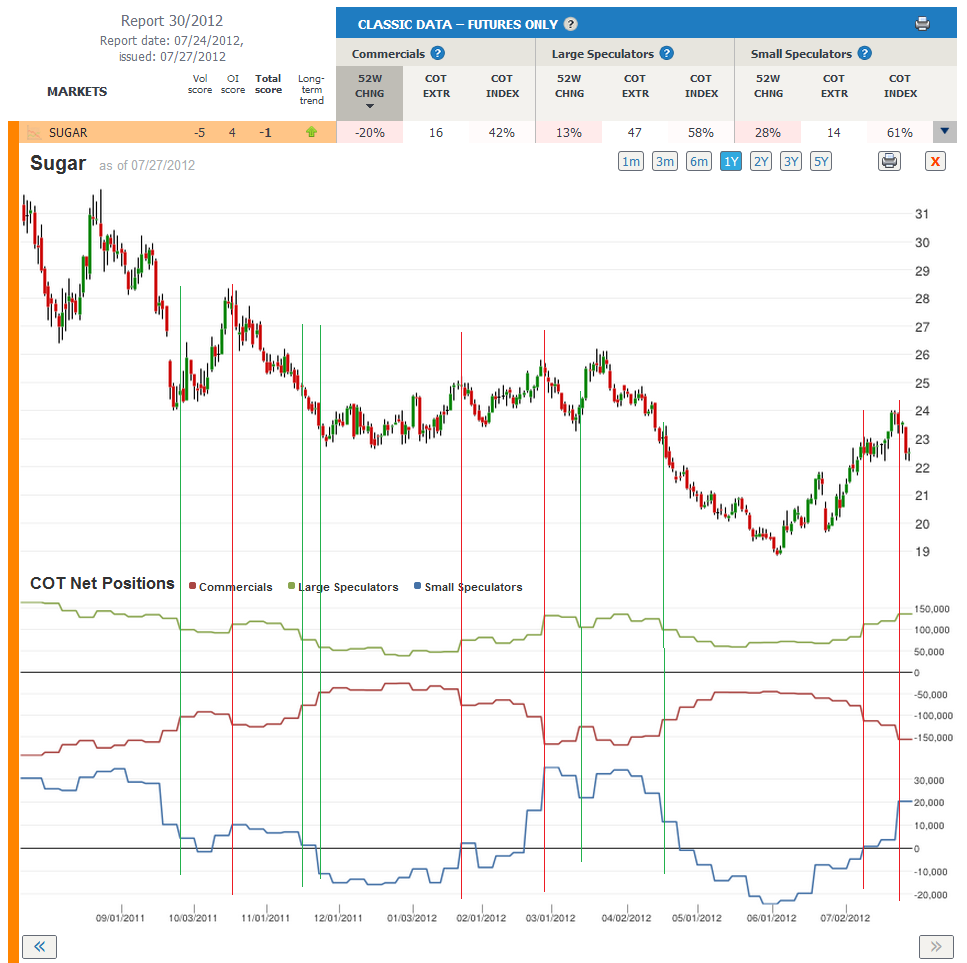The height and width of the screenshot is (963, 967).
Task: Toggle the Small Speculators legend swatch
Action: [418, 586]
